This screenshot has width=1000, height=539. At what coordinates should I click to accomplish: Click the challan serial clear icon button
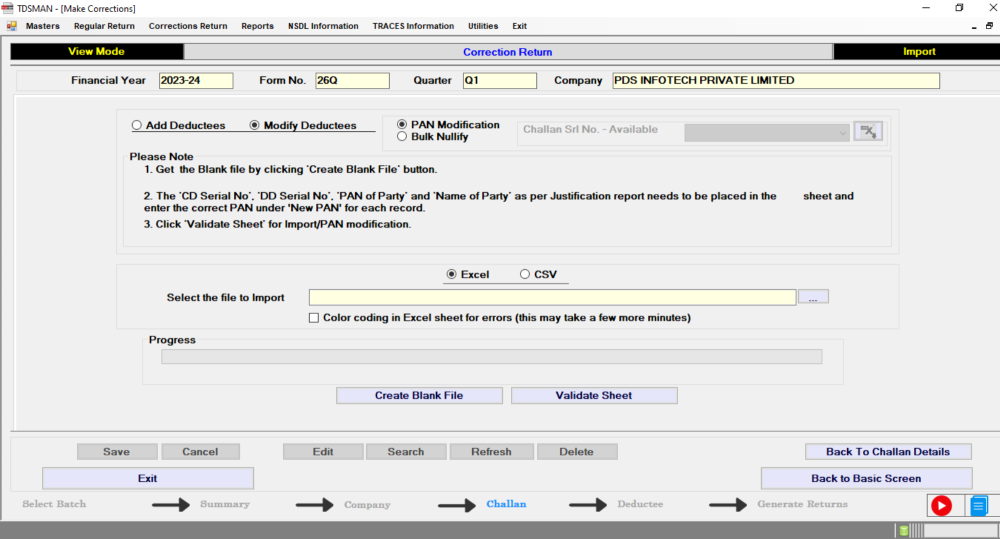pos(868,131)
